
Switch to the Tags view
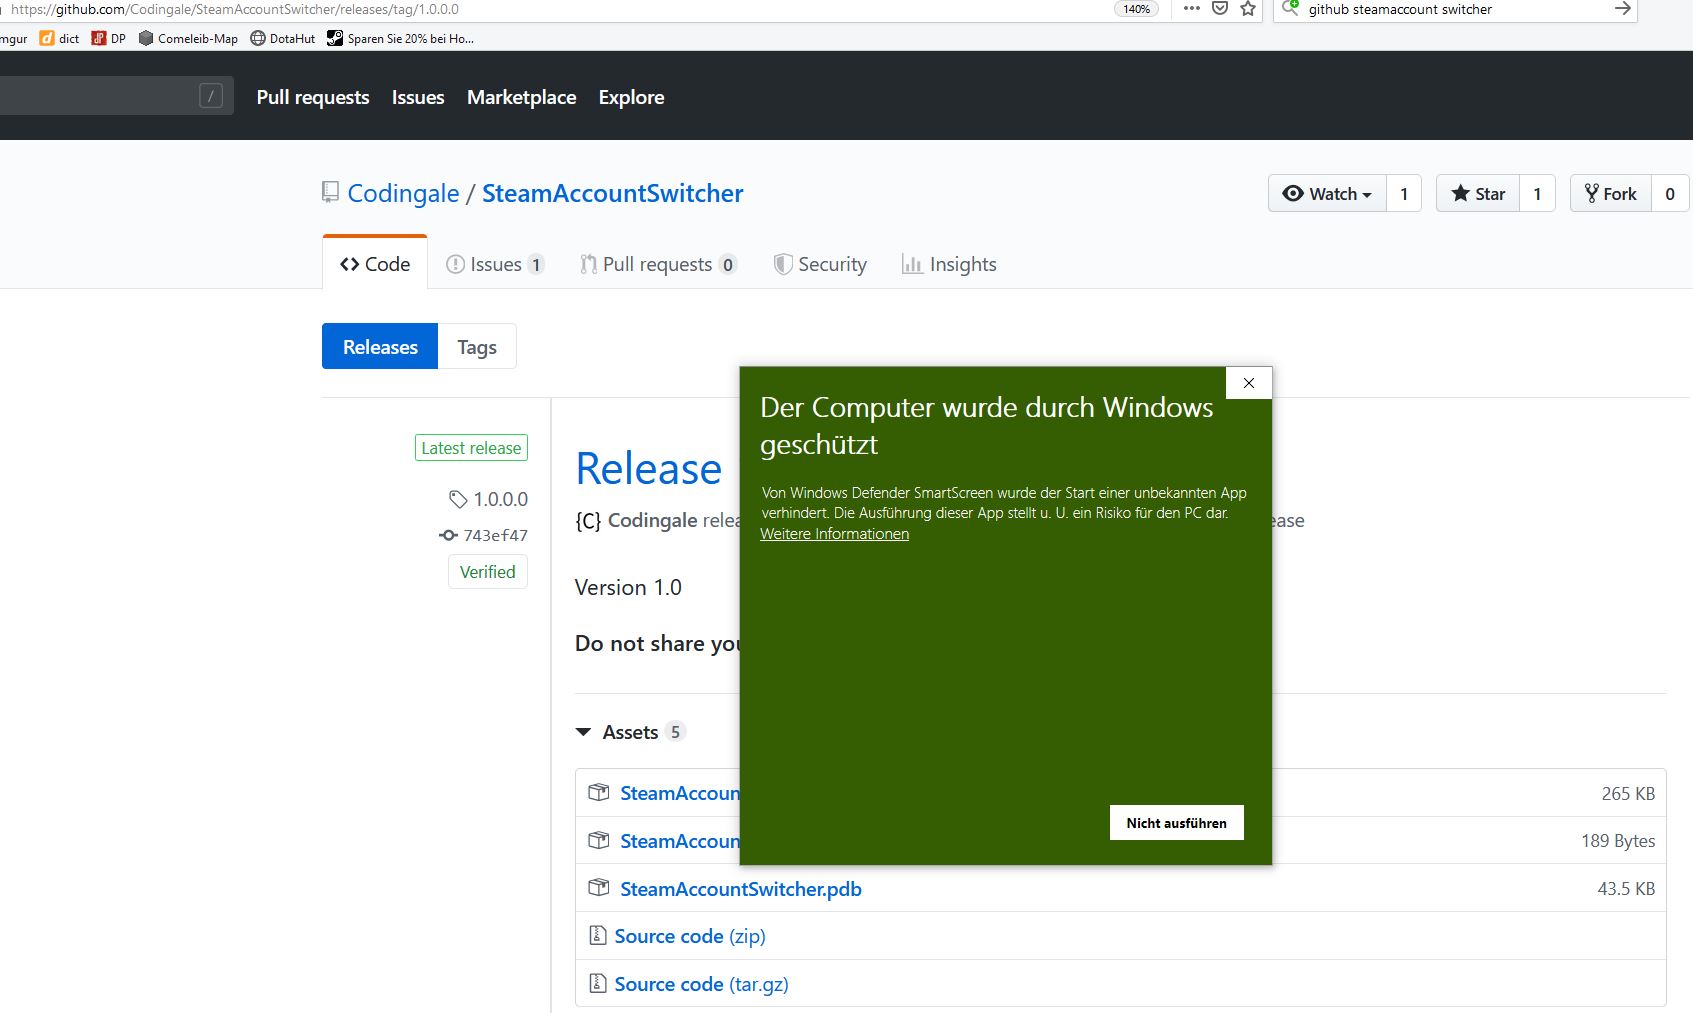(477, 346)
